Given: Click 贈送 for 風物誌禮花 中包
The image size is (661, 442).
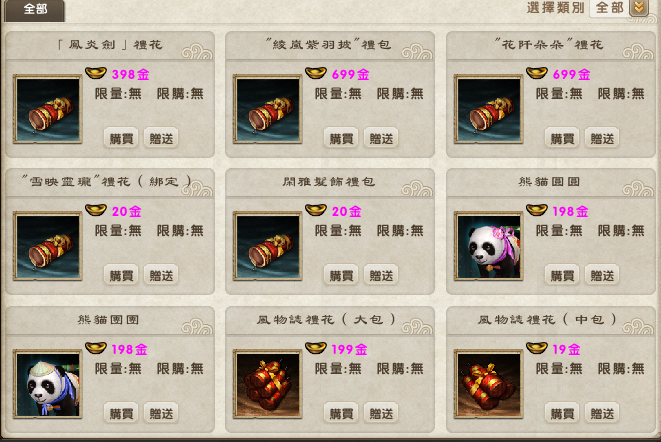Looking at the screenshot, I should click(x=602, y=413).
